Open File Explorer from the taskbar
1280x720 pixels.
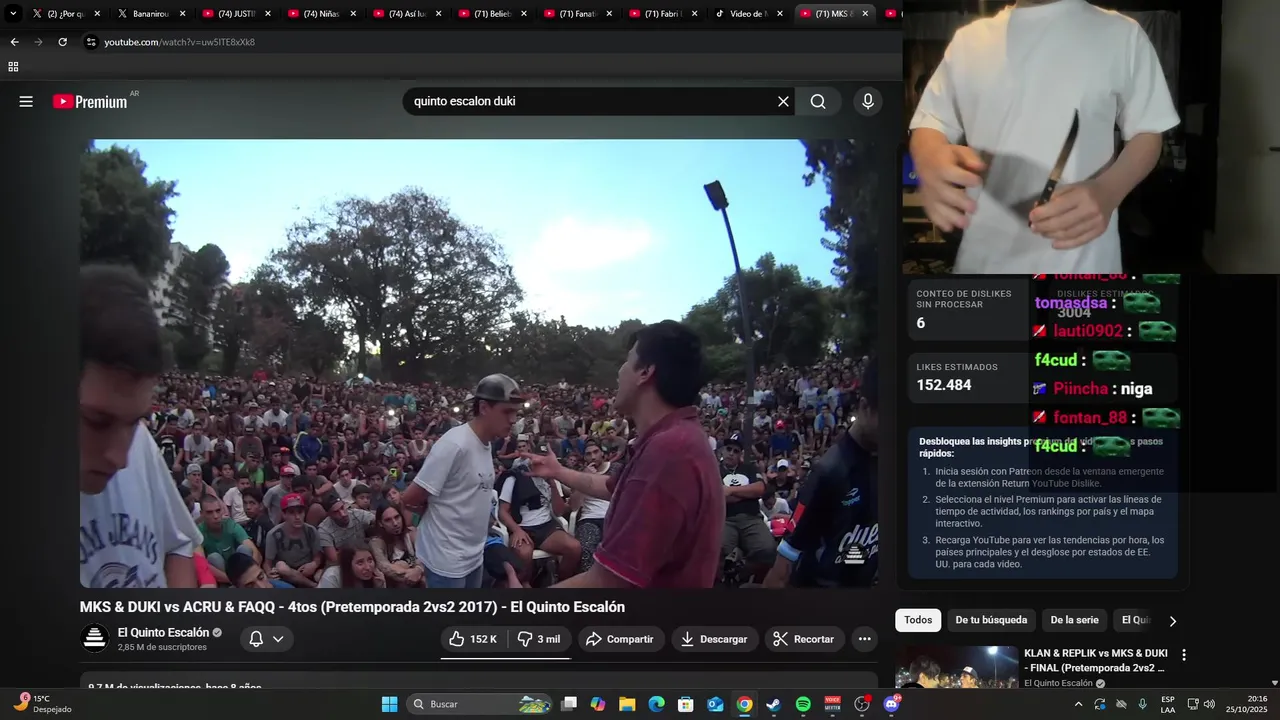627,704
